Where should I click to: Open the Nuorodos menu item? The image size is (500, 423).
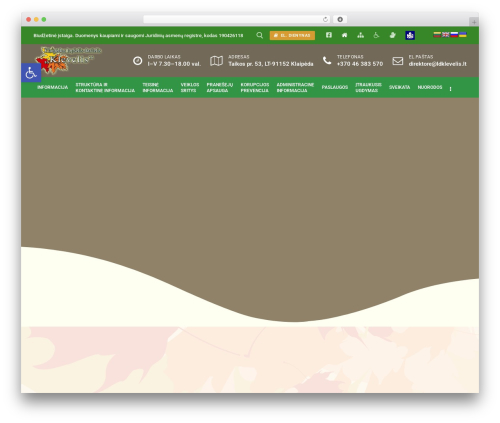click(x=430, y=87)
